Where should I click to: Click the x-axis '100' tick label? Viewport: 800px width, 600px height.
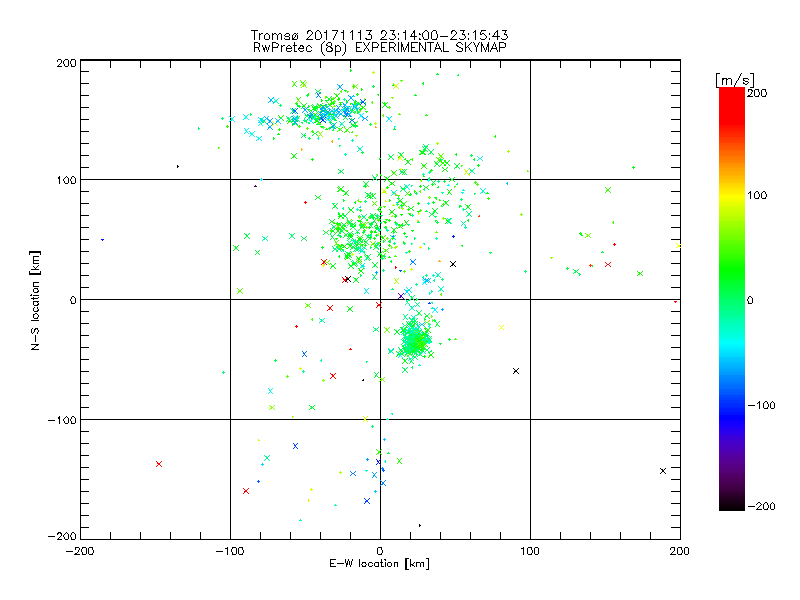530,551
